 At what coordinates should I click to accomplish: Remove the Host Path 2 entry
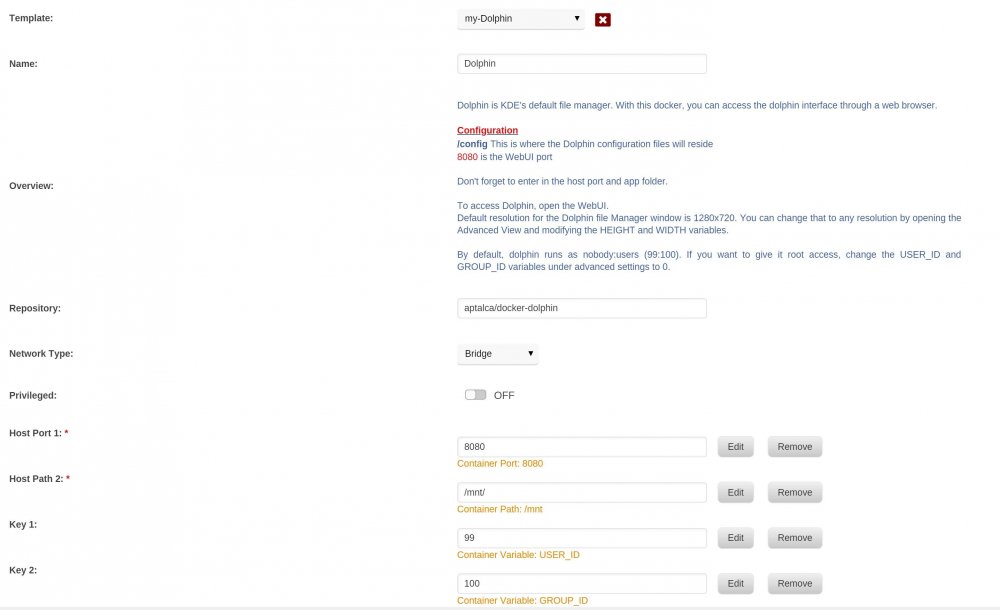[x=795, y=493]
